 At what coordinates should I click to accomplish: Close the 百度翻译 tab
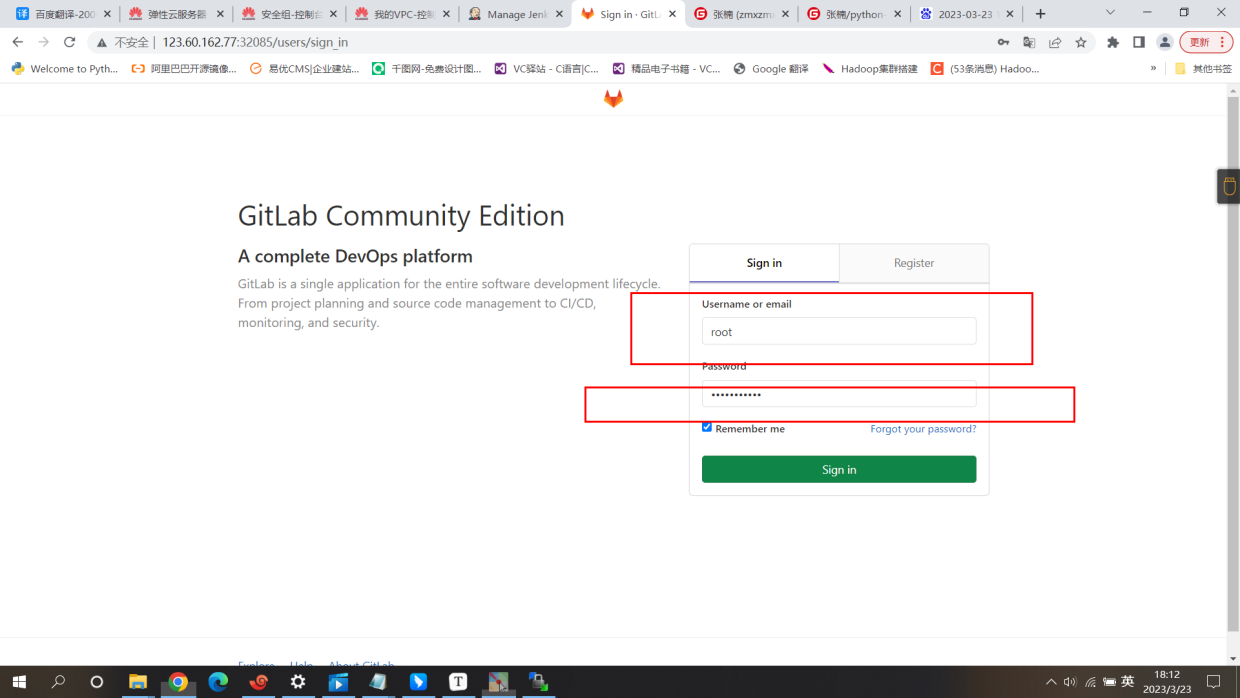107,14
